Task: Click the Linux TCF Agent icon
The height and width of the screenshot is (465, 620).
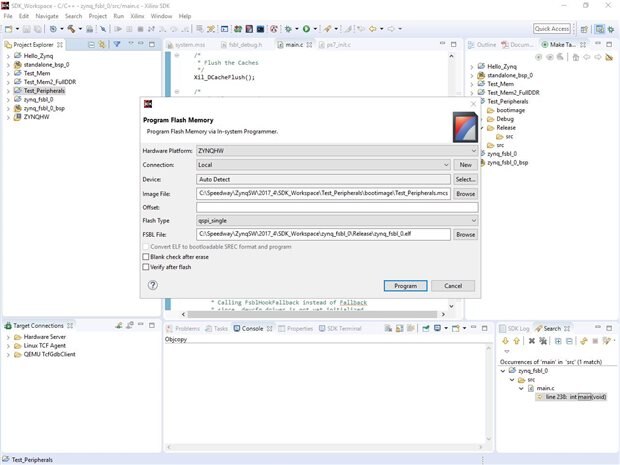Action: [x=18, y=346]
